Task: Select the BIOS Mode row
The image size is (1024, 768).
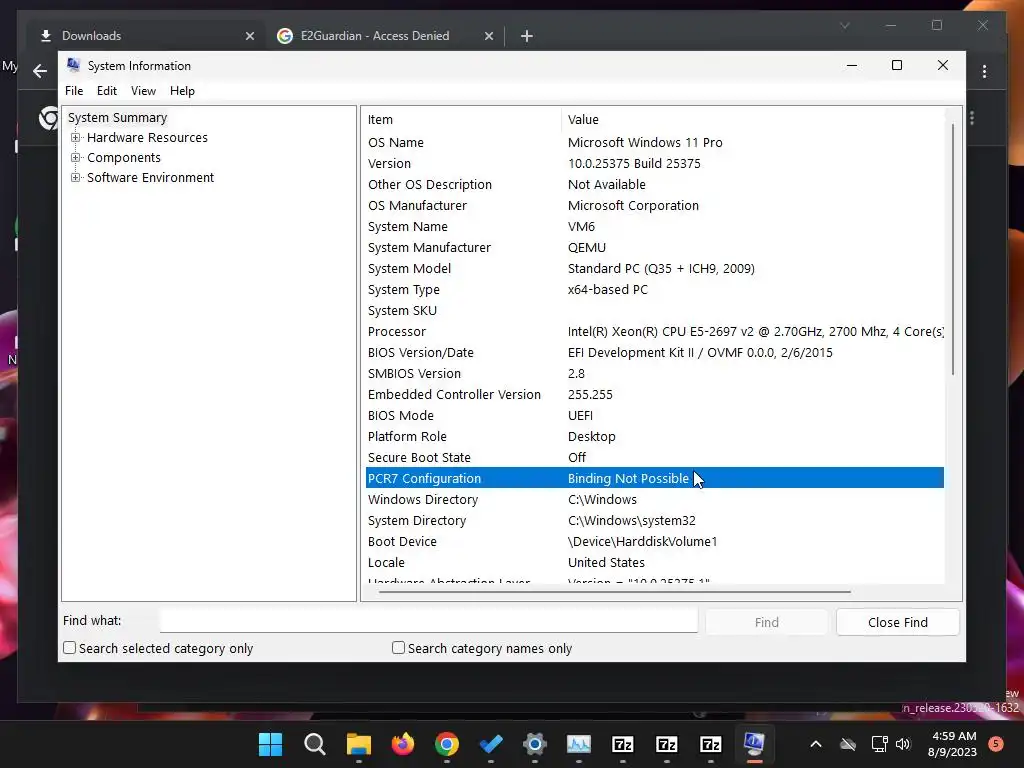Action: pyautogui.click(x=654, y=415)
